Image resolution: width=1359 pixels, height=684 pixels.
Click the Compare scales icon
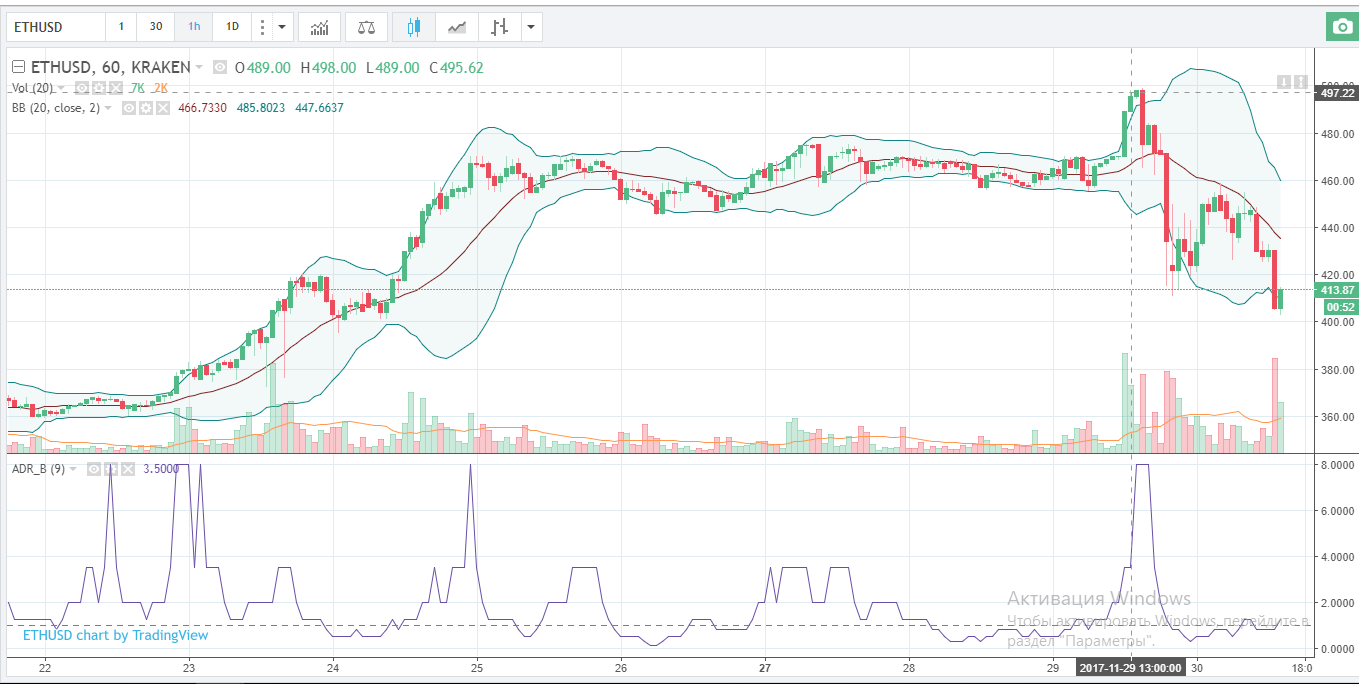(366, 27)
